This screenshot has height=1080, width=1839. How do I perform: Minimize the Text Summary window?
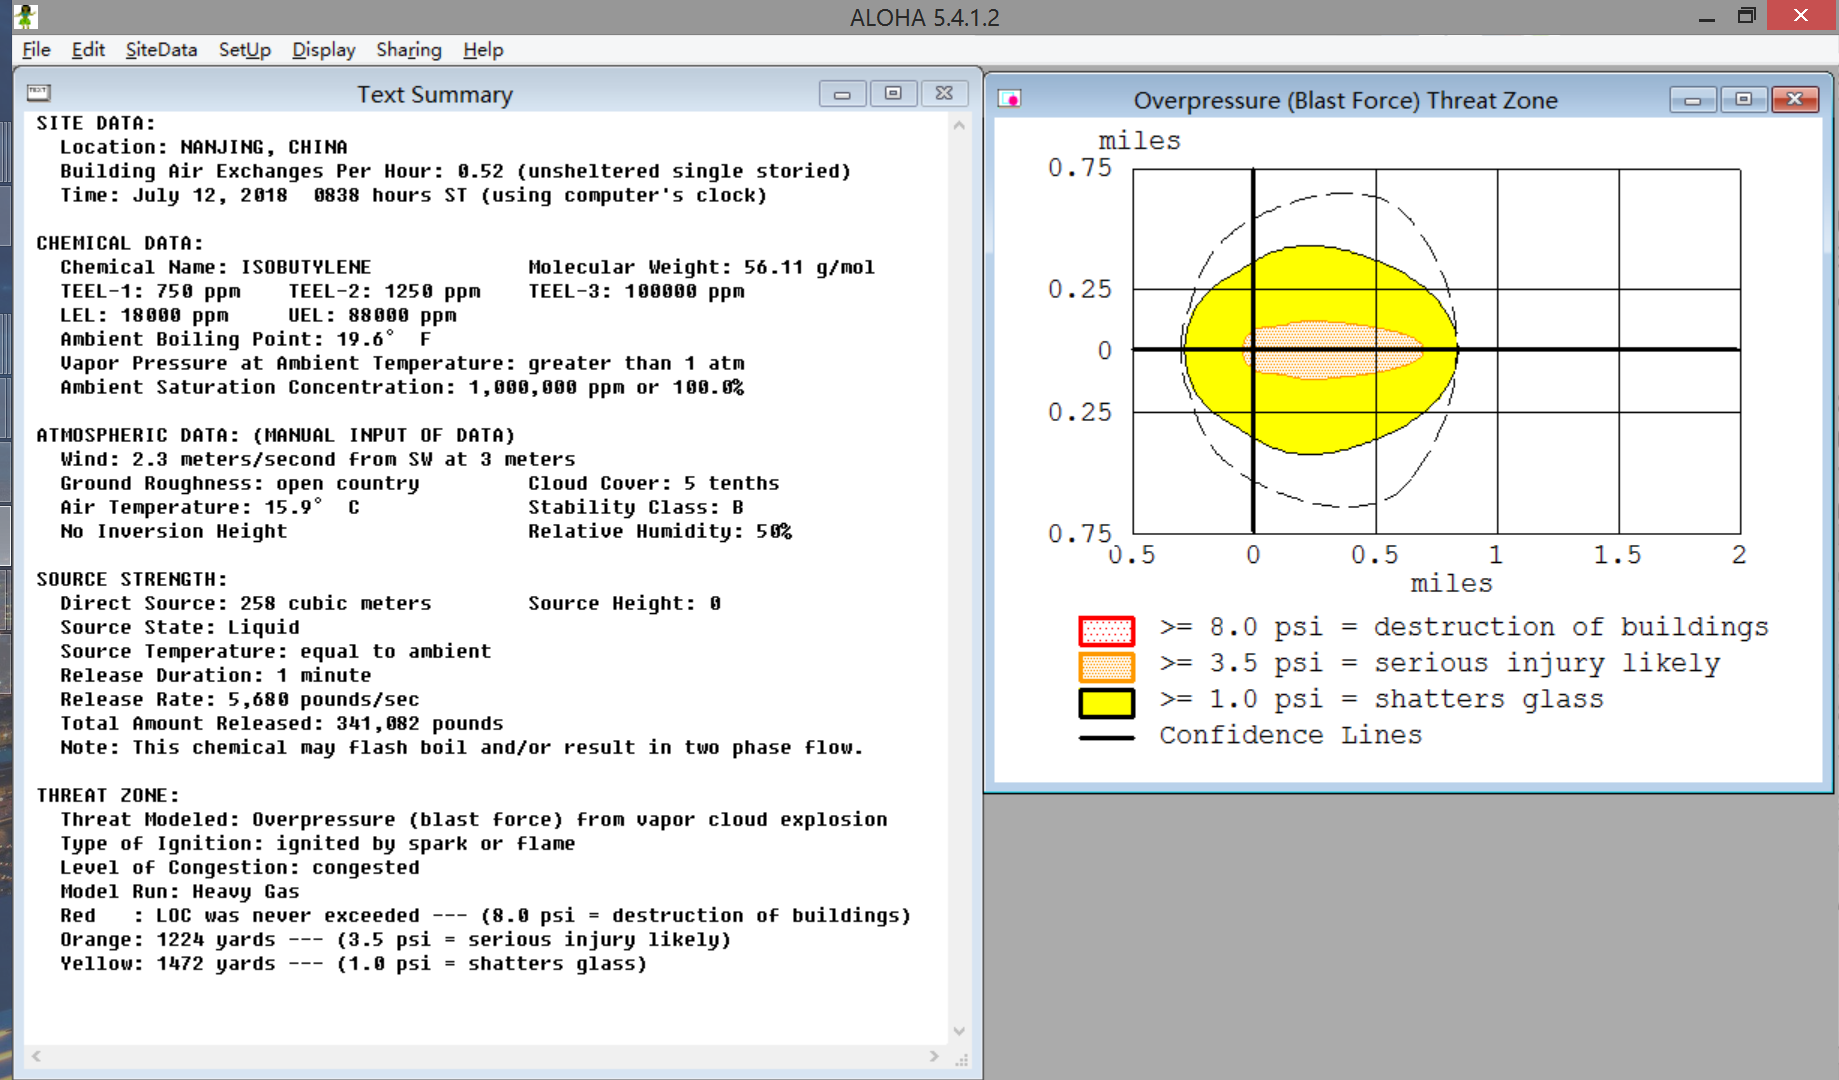coord(842,94)
